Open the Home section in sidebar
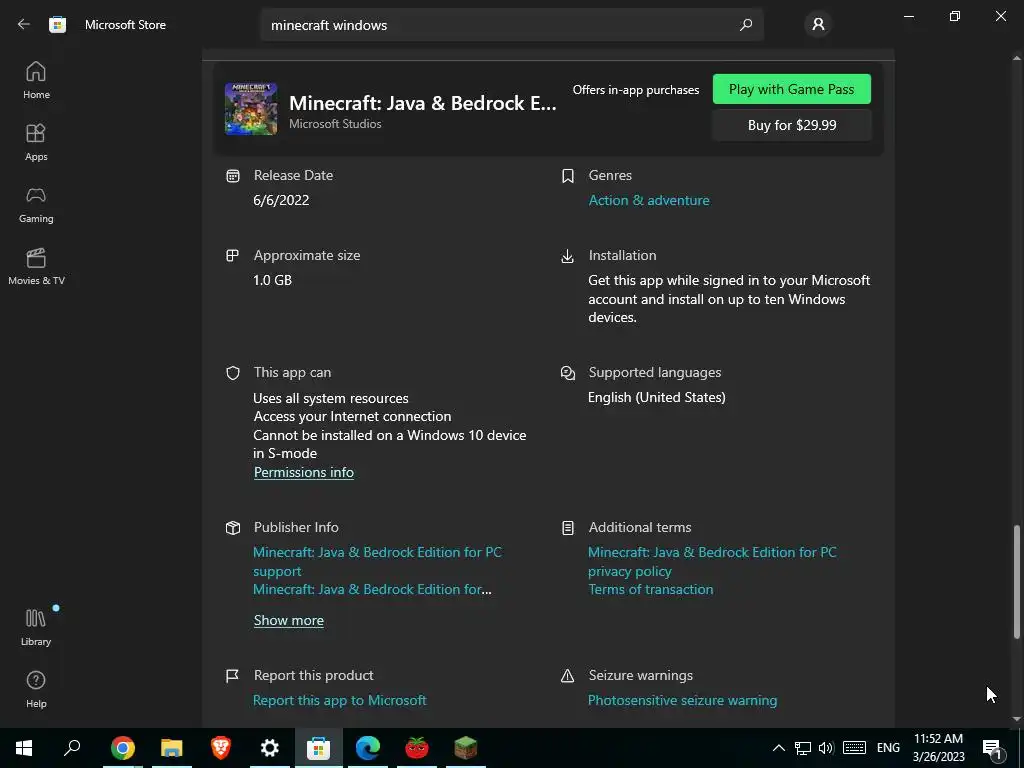The image size is (1024, 768). click(36, 80)
